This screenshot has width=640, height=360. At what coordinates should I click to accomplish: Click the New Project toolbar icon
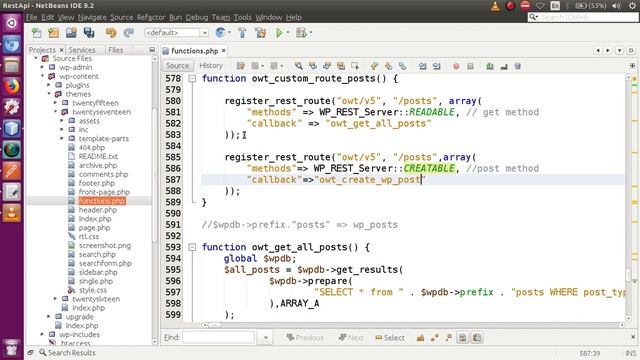point(53,33)
